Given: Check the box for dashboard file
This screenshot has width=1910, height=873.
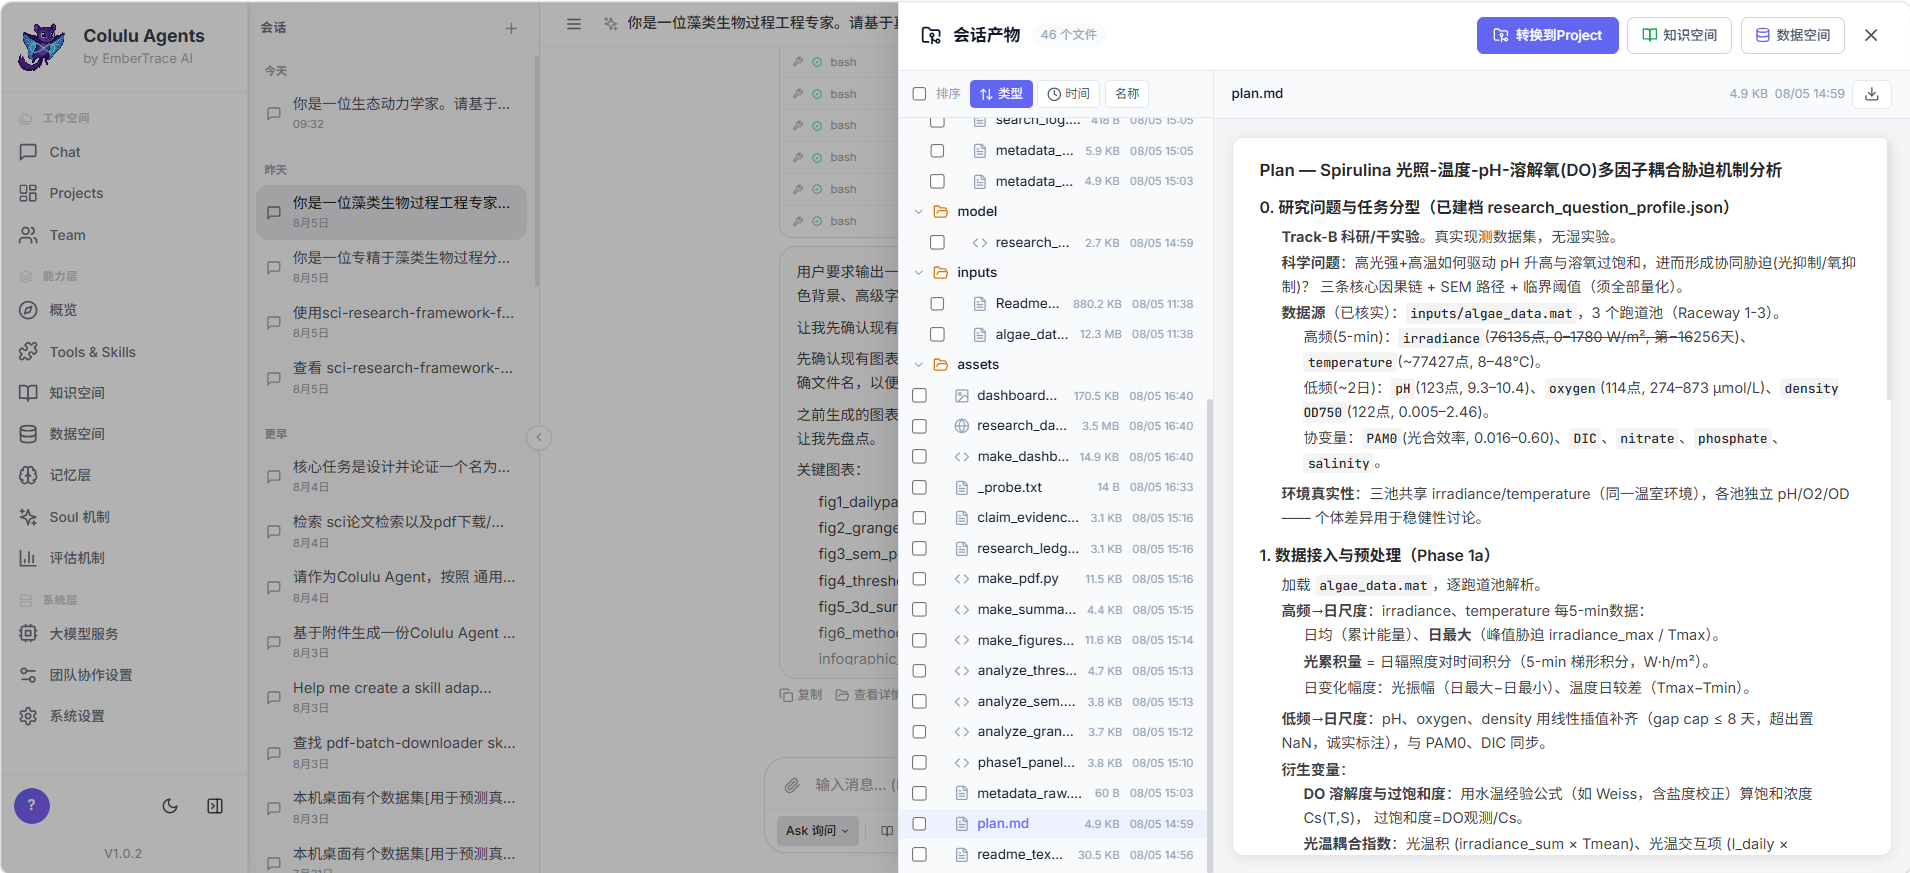Looking at the screenshot, I should [x=919, y=396].
